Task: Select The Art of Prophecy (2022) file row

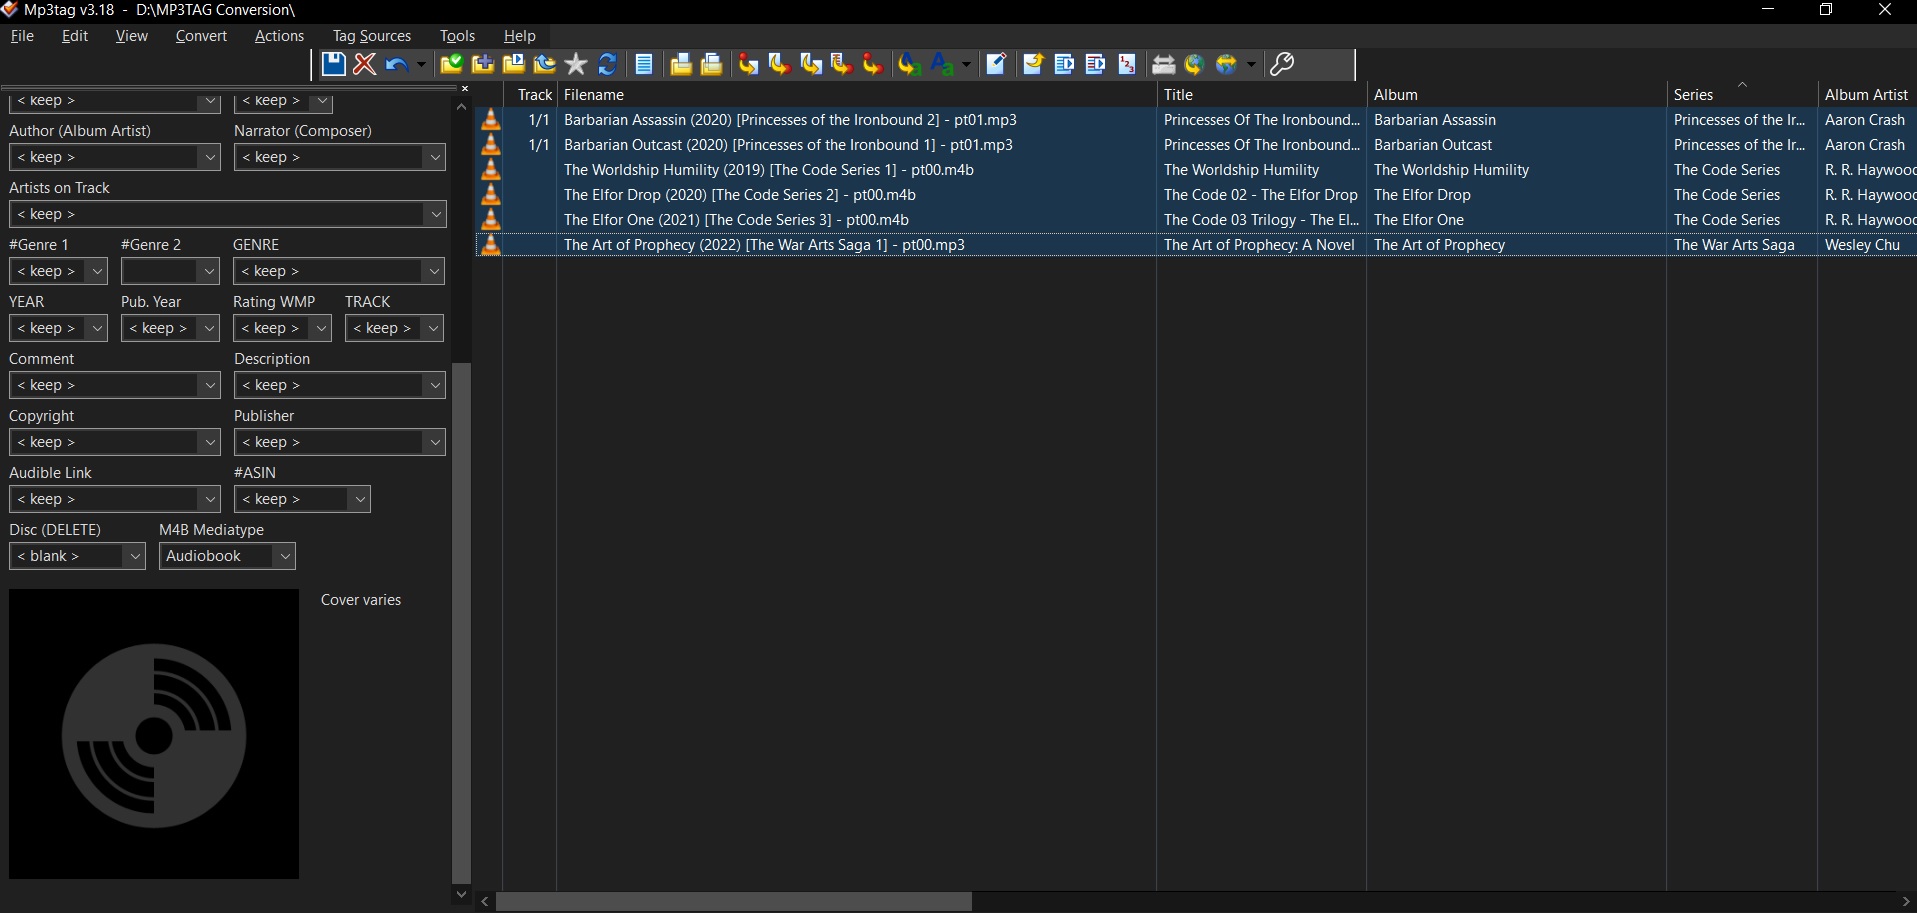Action: click(x=1195, y=245)
